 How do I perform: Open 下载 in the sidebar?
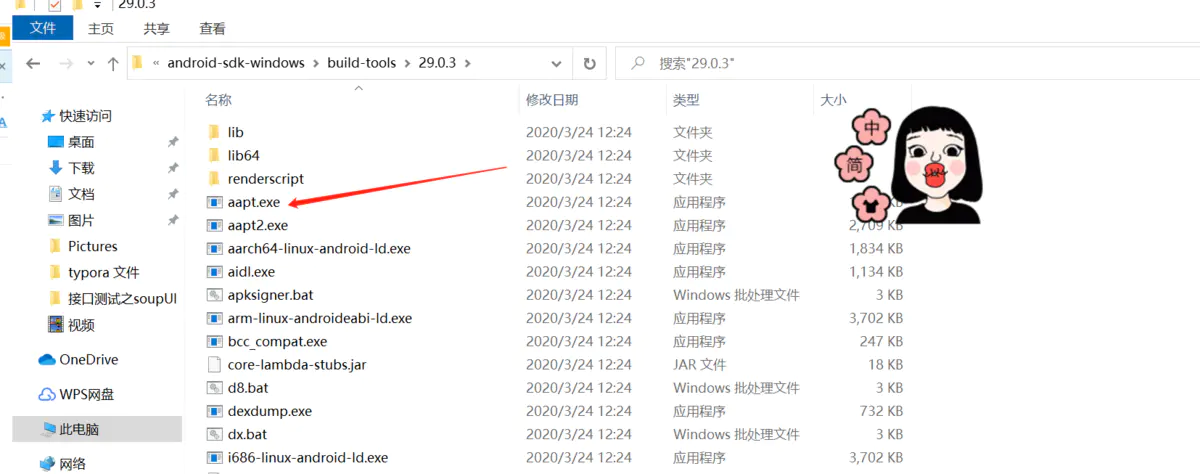click(82, 168)
